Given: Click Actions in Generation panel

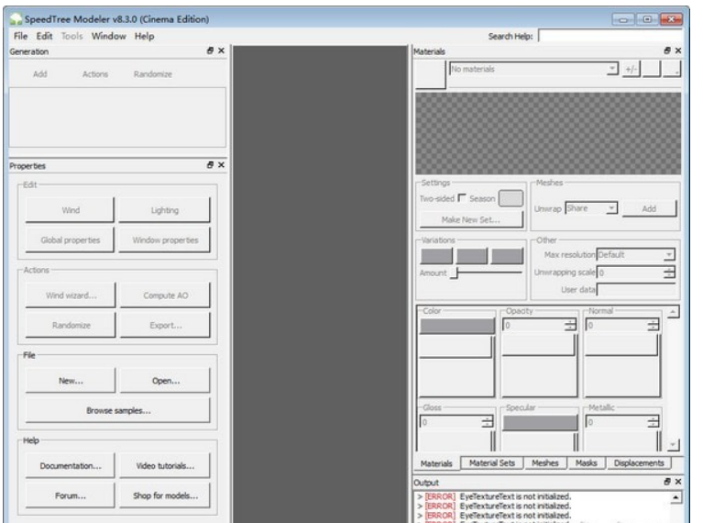Looking at the screenshot, I should click(95, 74).
